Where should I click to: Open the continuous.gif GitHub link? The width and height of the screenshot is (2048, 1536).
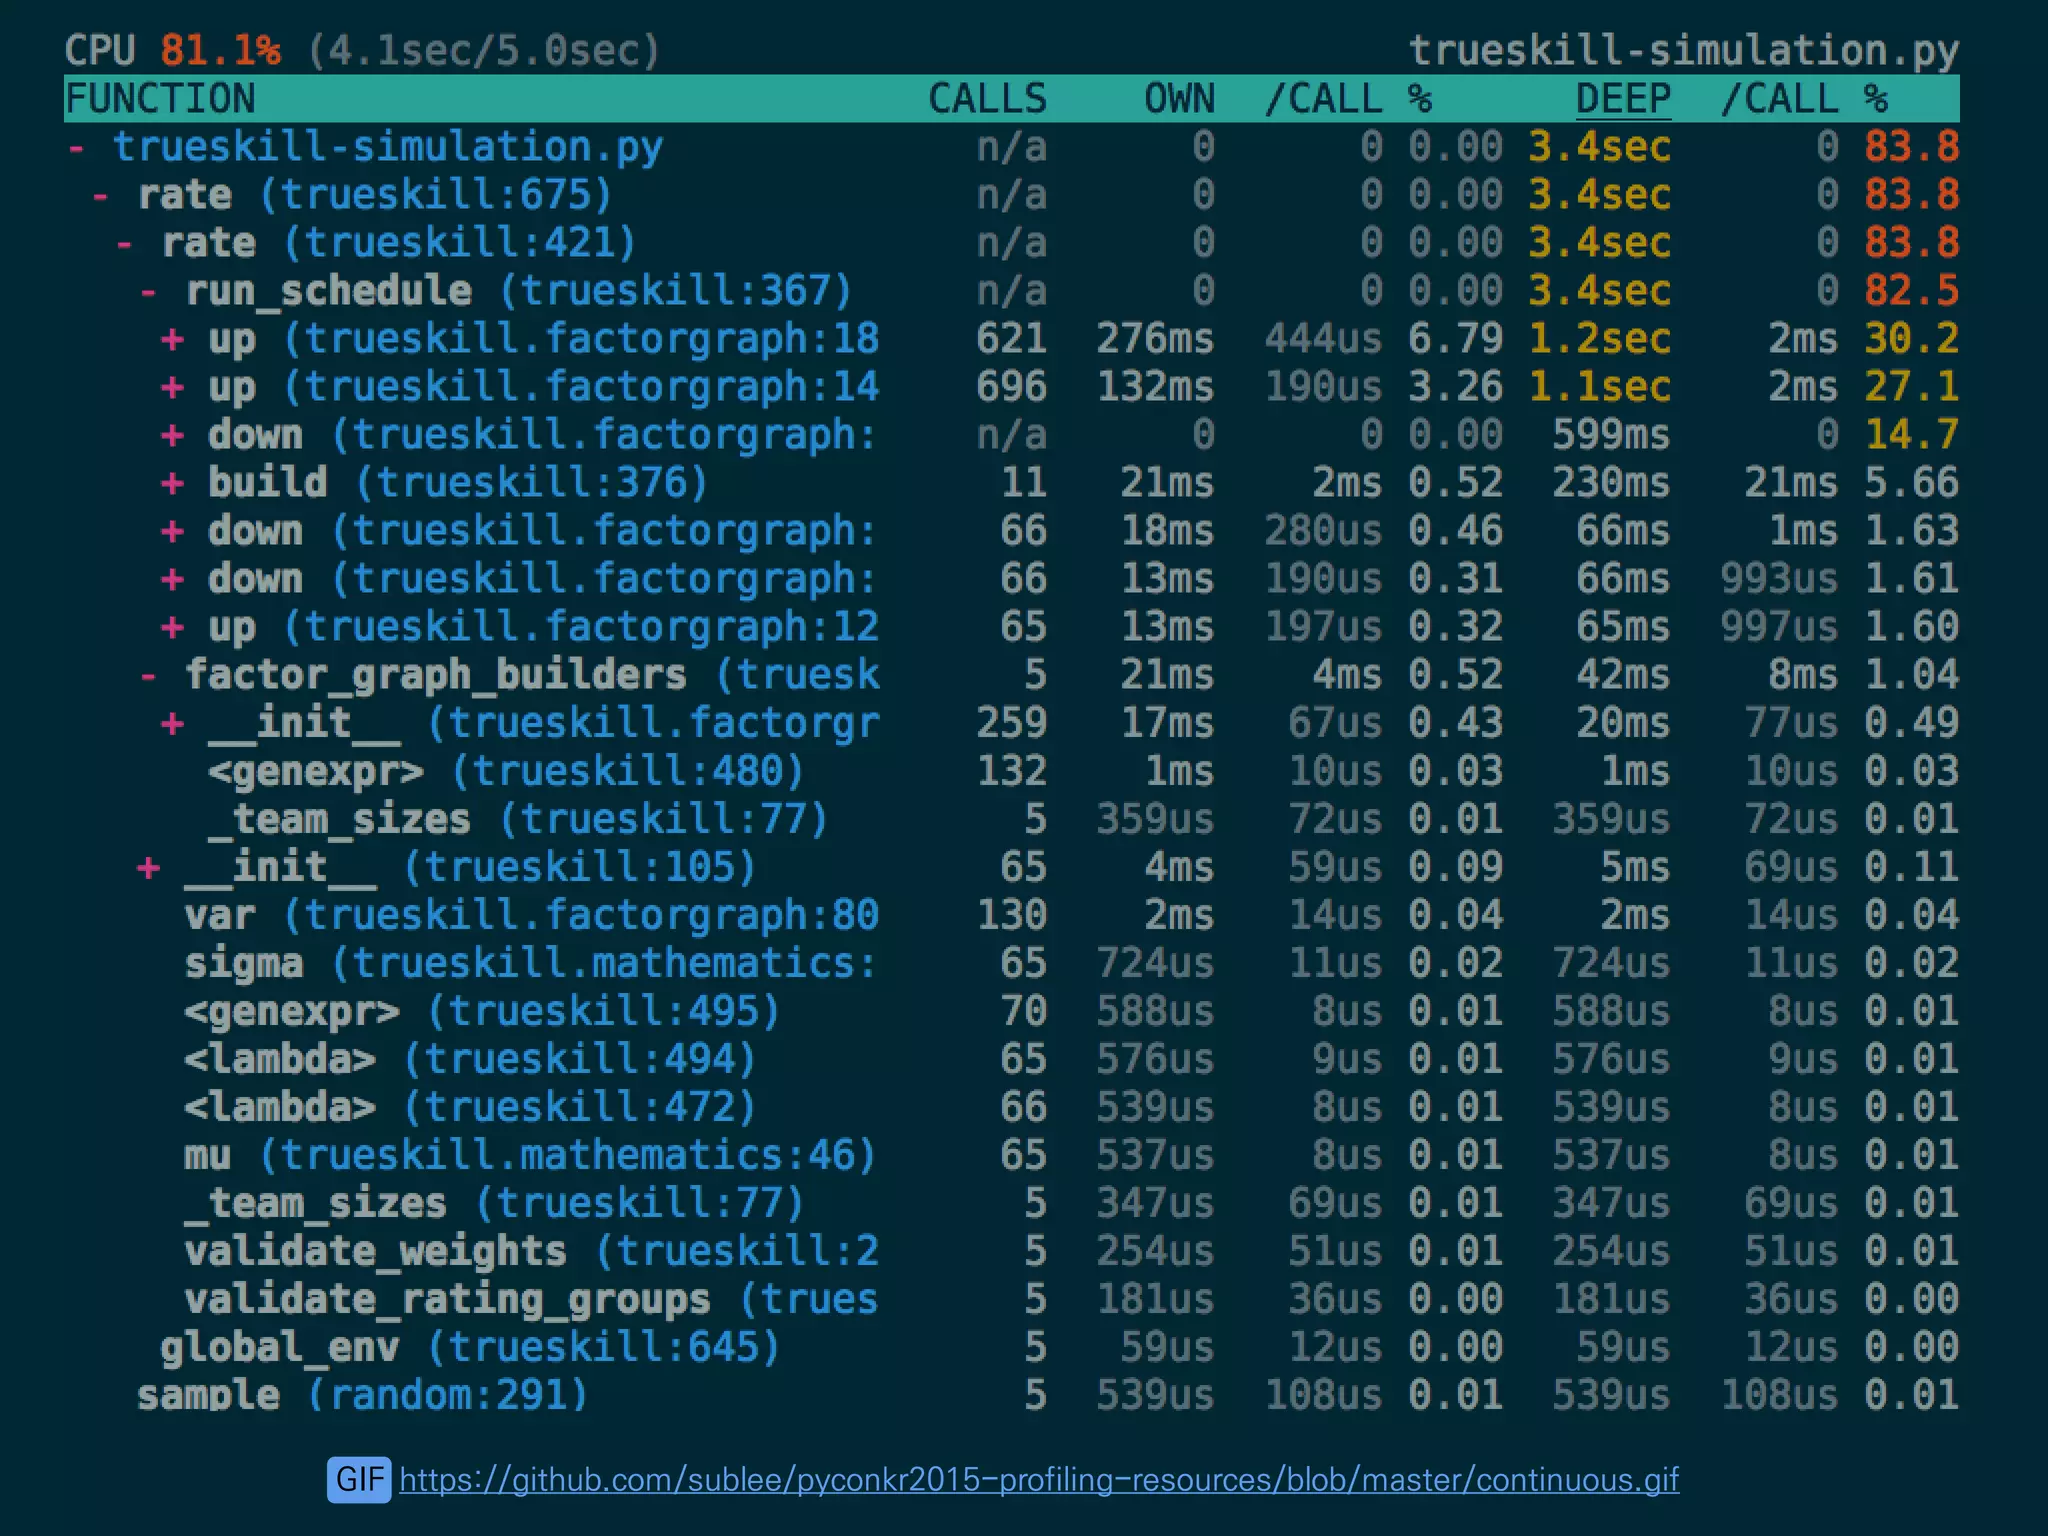(x=1039, y=1480)
